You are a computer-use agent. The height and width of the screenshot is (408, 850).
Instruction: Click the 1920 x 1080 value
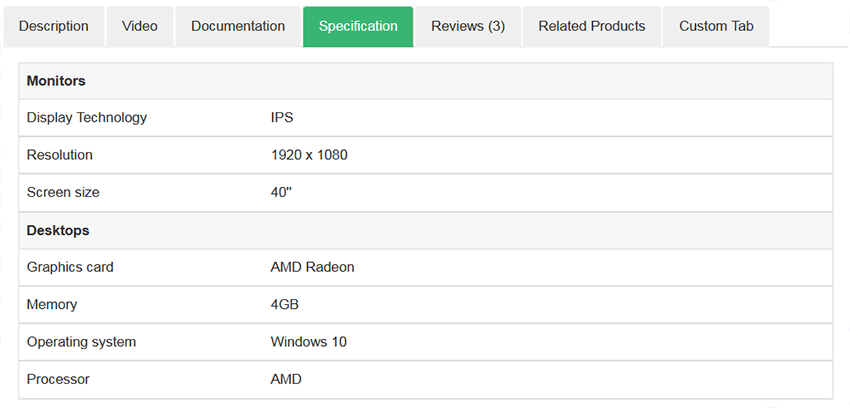[309, 155]
